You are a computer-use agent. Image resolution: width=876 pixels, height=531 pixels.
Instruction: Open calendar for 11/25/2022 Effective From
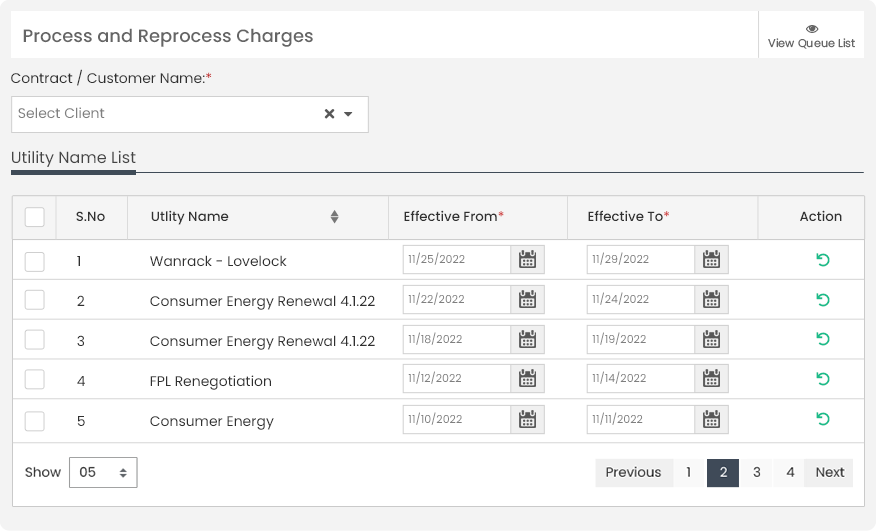coord(527,259)
